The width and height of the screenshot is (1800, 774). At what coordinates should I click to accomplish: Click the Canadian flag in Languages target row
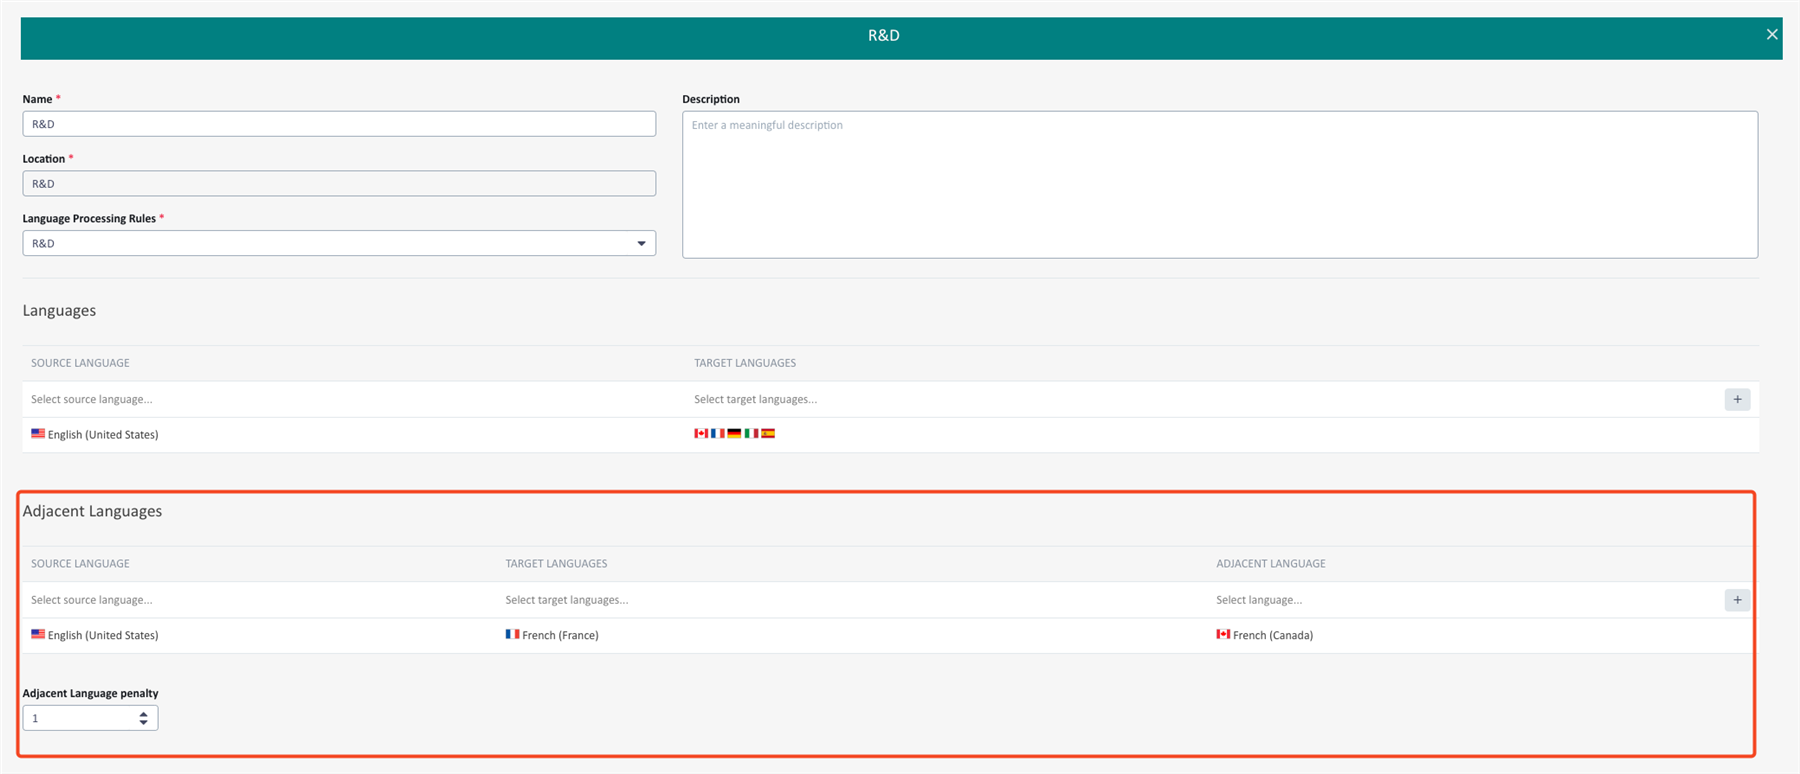tap(700, 434)
